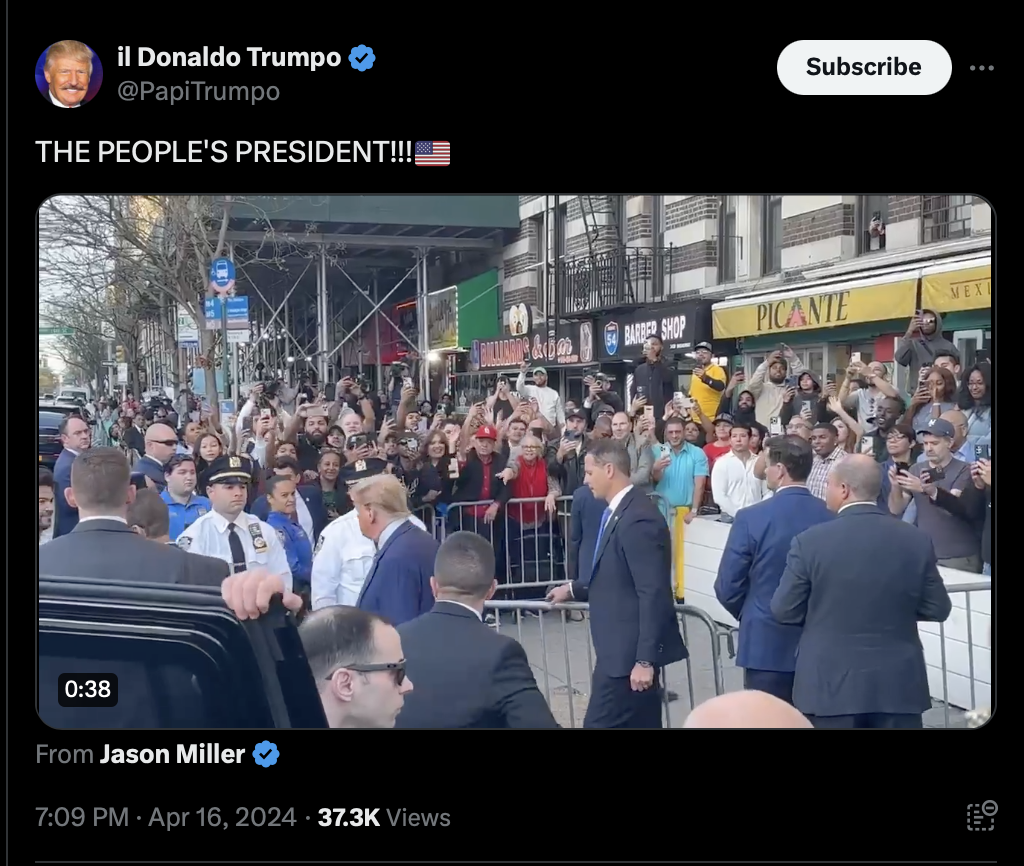The width and height of the screenshot is (1024, 866).
Task: Open Jason Miller's profile link
Action: point(172,754)
